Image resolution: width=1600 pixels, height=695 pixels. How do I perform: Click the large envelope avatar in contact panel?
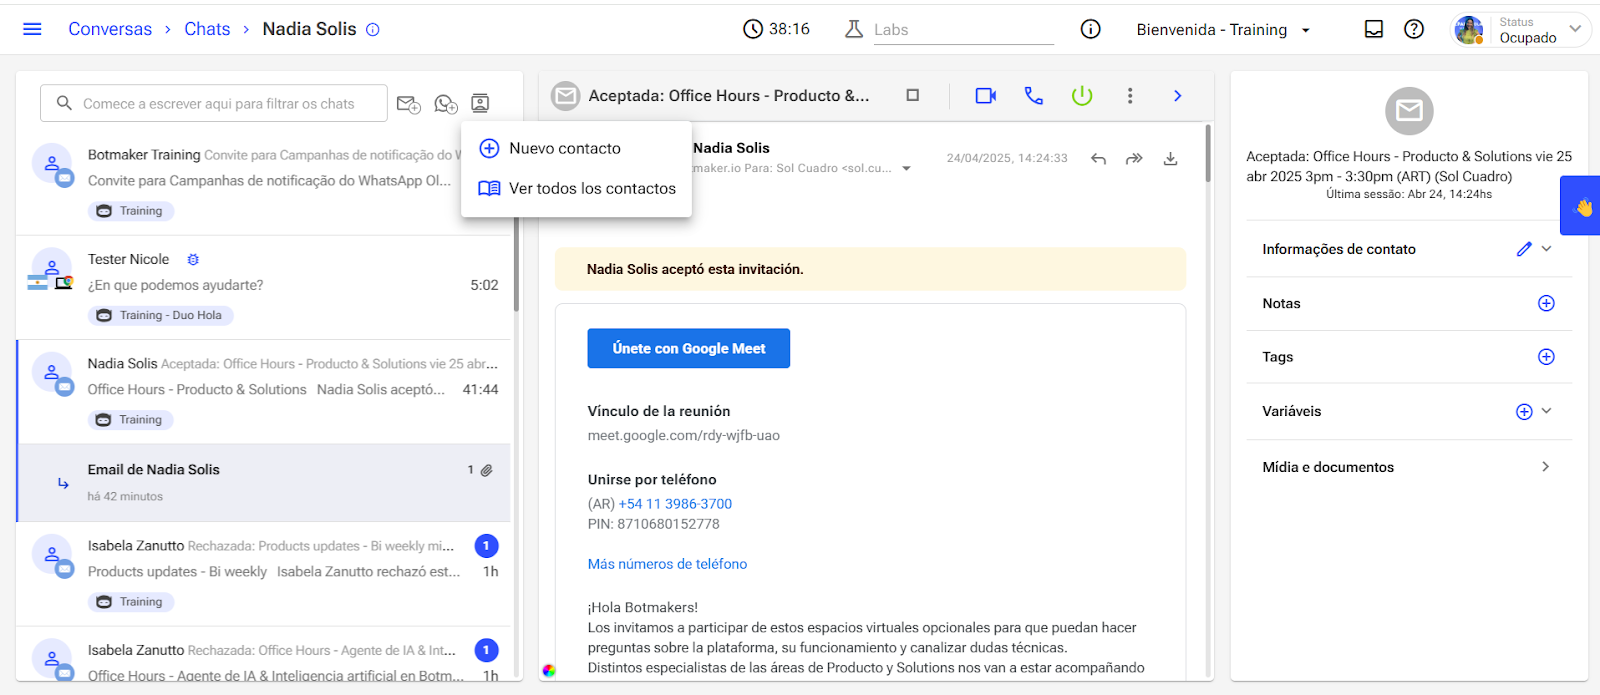click(x=1409, y=111)
